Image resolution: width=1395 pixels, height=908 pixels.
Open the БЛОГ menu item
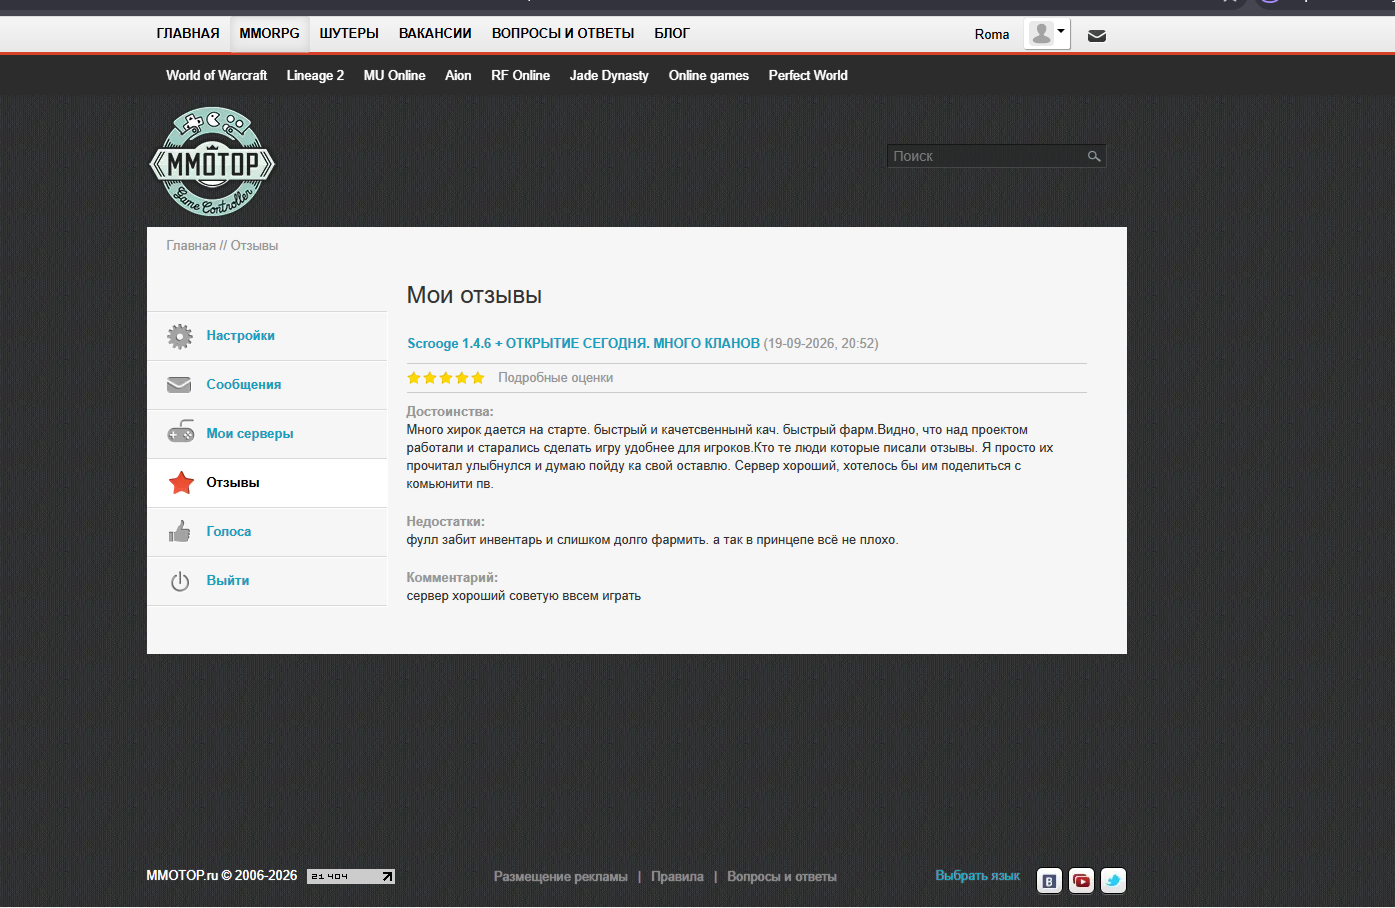[x=672, y=34]
